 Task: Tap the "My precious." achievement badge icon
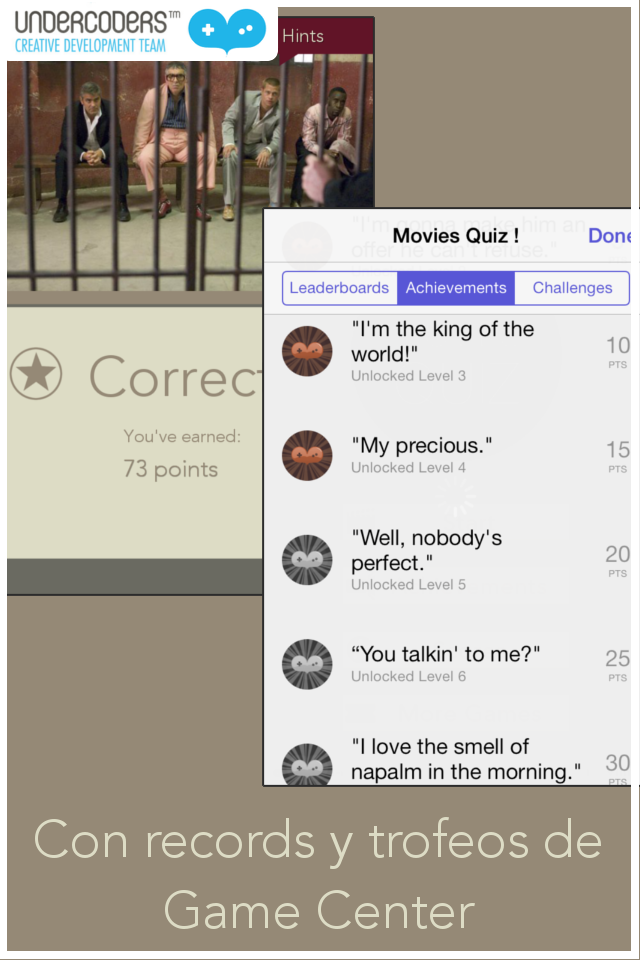[307, 455]
